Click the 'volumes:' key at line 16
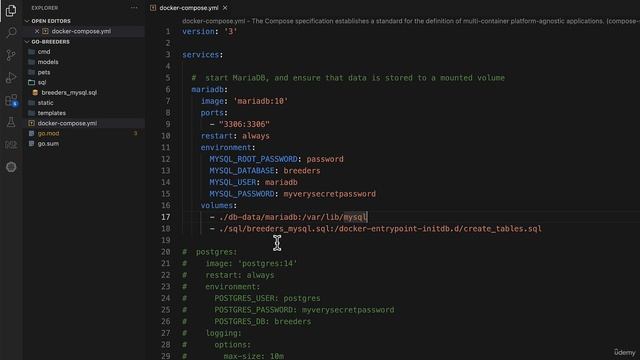The height and width of the screenshot is (360, 640). click(x=219, y=205)
